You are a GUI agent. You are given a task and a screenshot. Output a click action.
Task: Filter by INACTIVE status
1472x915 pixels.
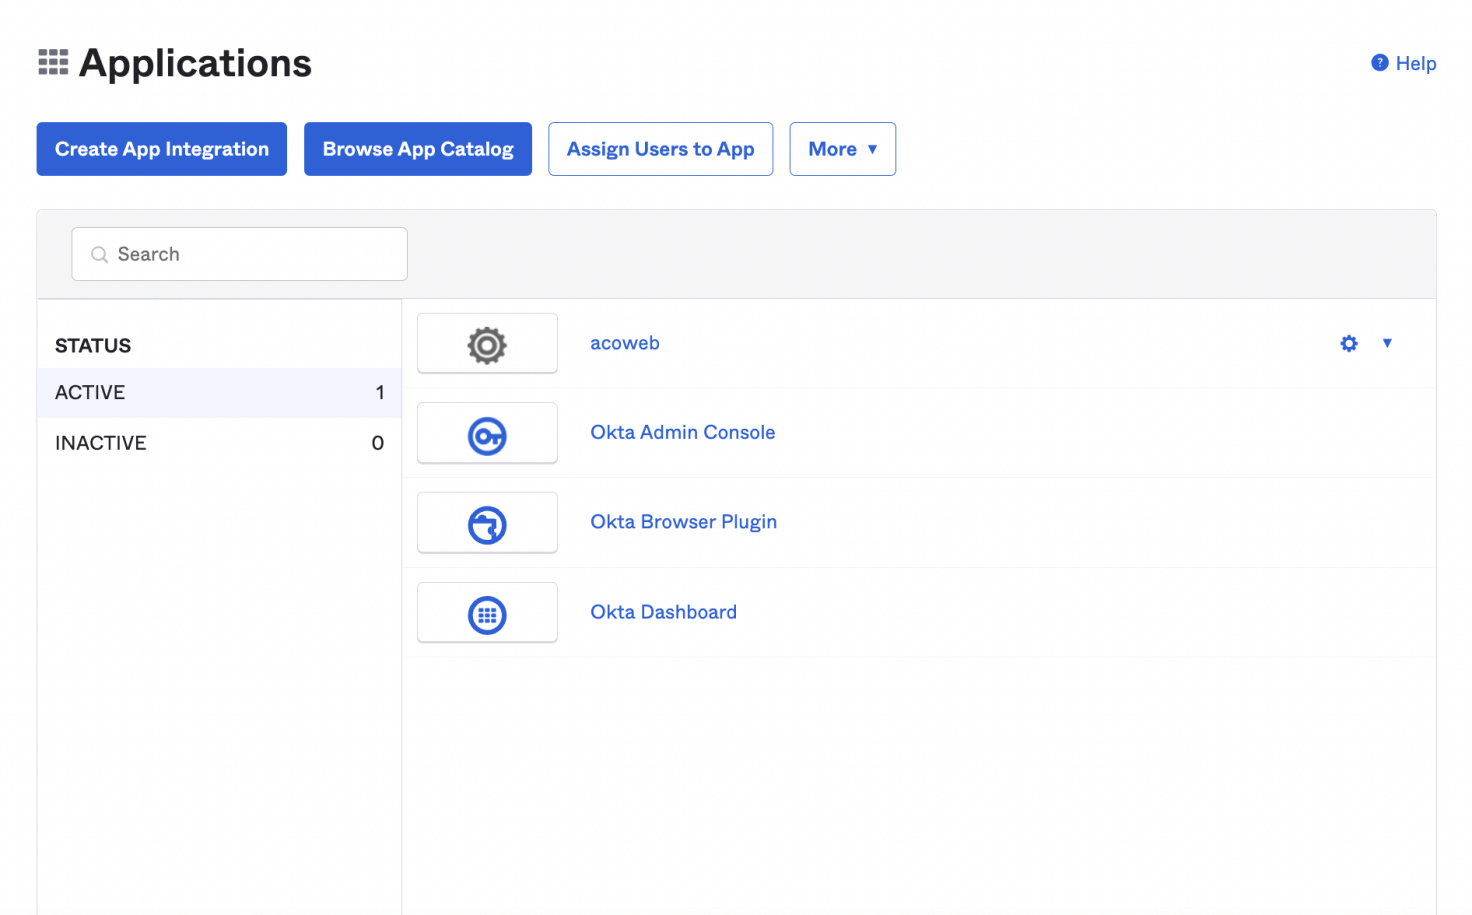(219, 443)
